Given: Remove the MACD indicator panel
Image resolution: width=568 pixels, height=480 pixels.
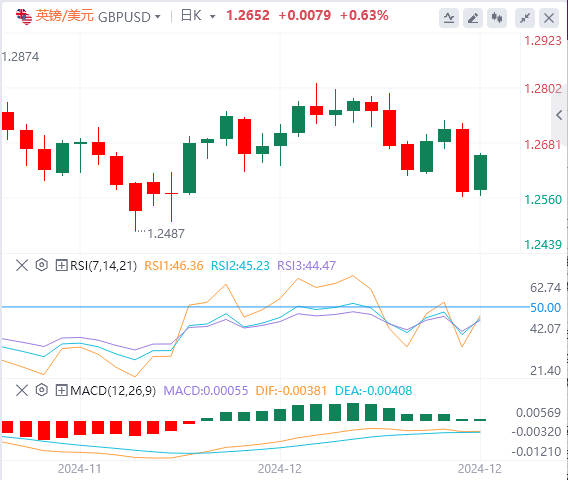Looking at the screenshot, I should click(x=22, y=391).
